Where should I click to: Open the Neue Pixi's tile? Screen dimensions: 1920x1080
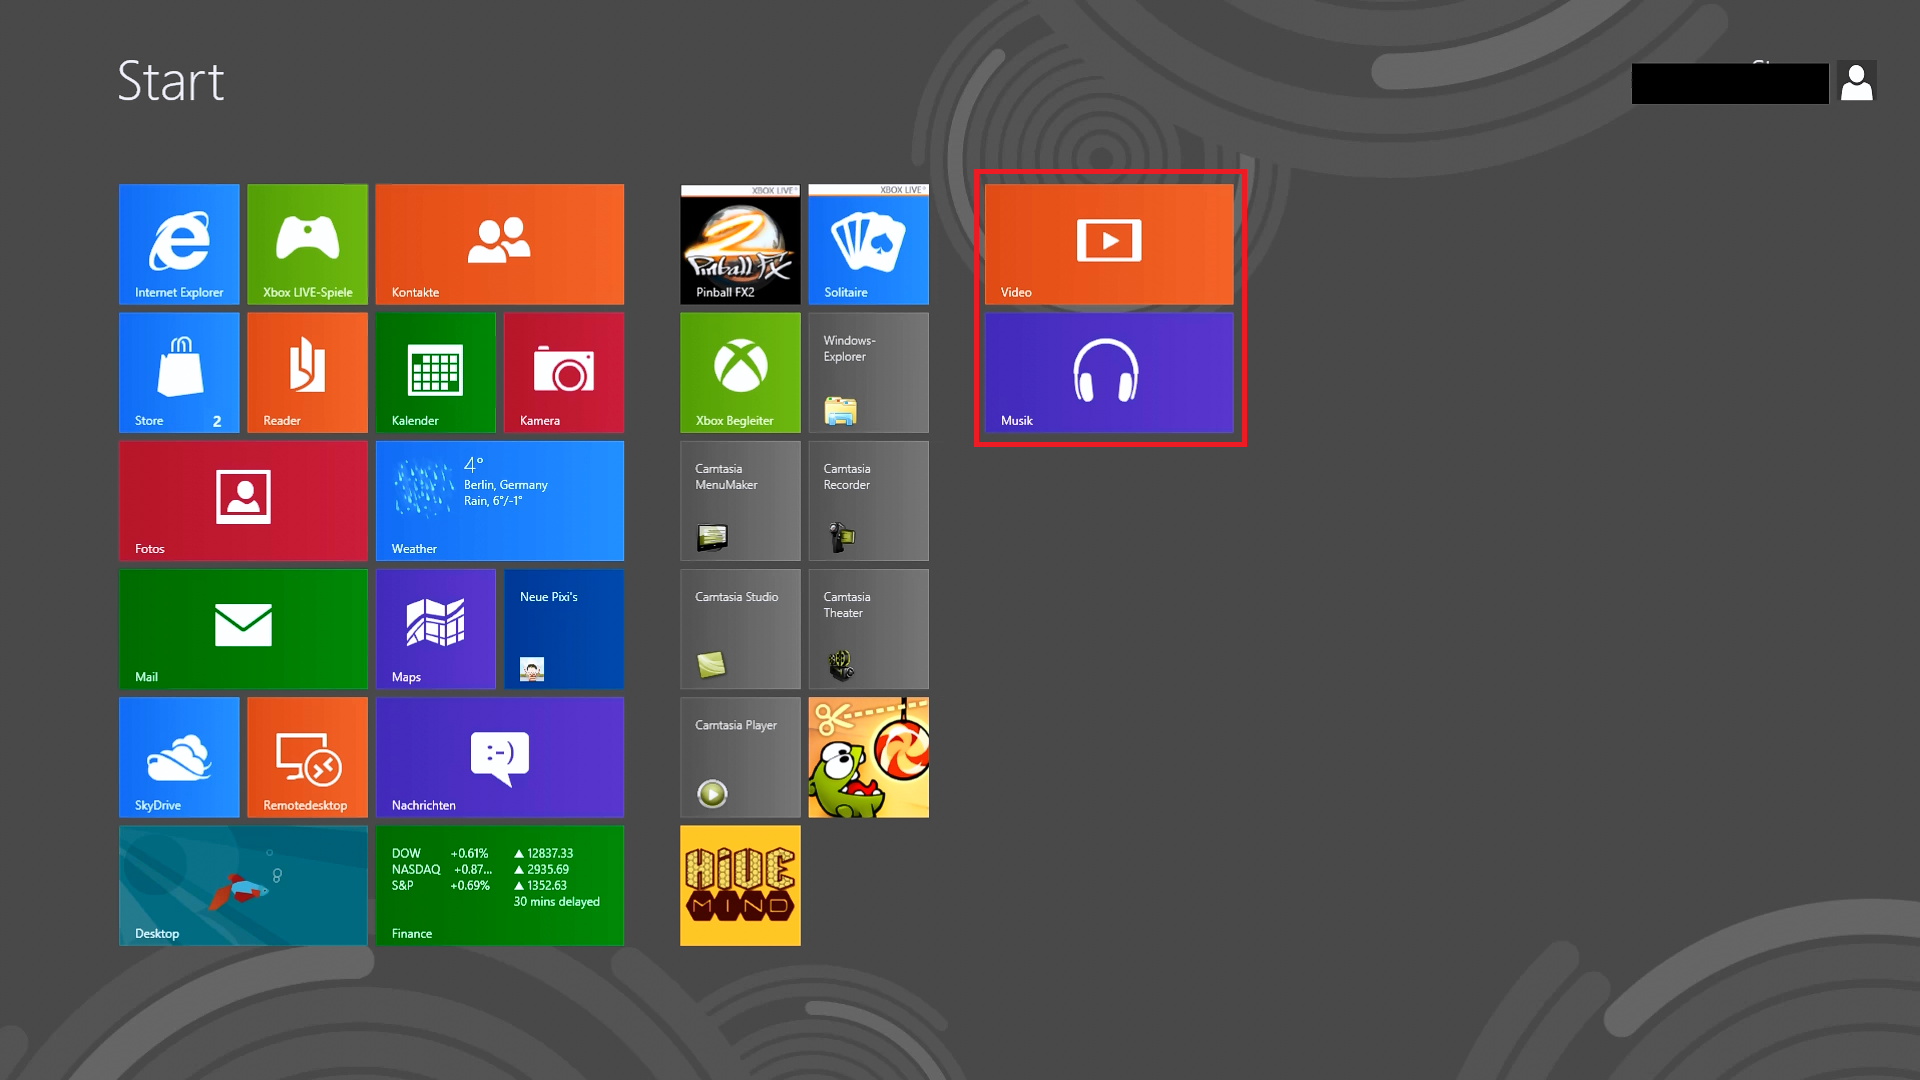coord(564,629)
